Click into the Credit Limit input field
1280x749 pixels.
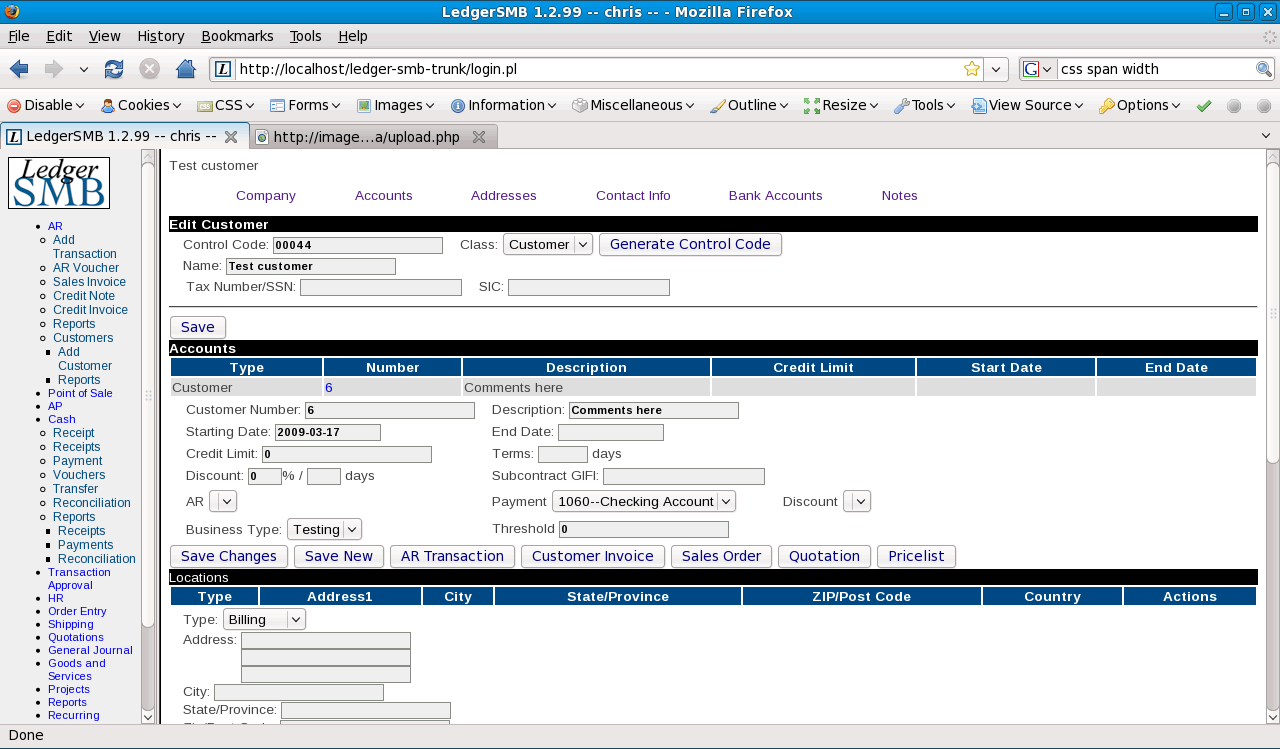pyautogui.click(x=346, y=455)
